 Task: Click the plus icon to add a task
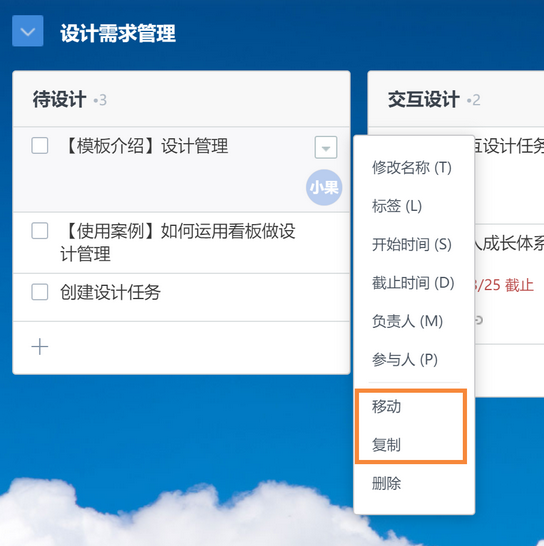(x=40, y=346)
